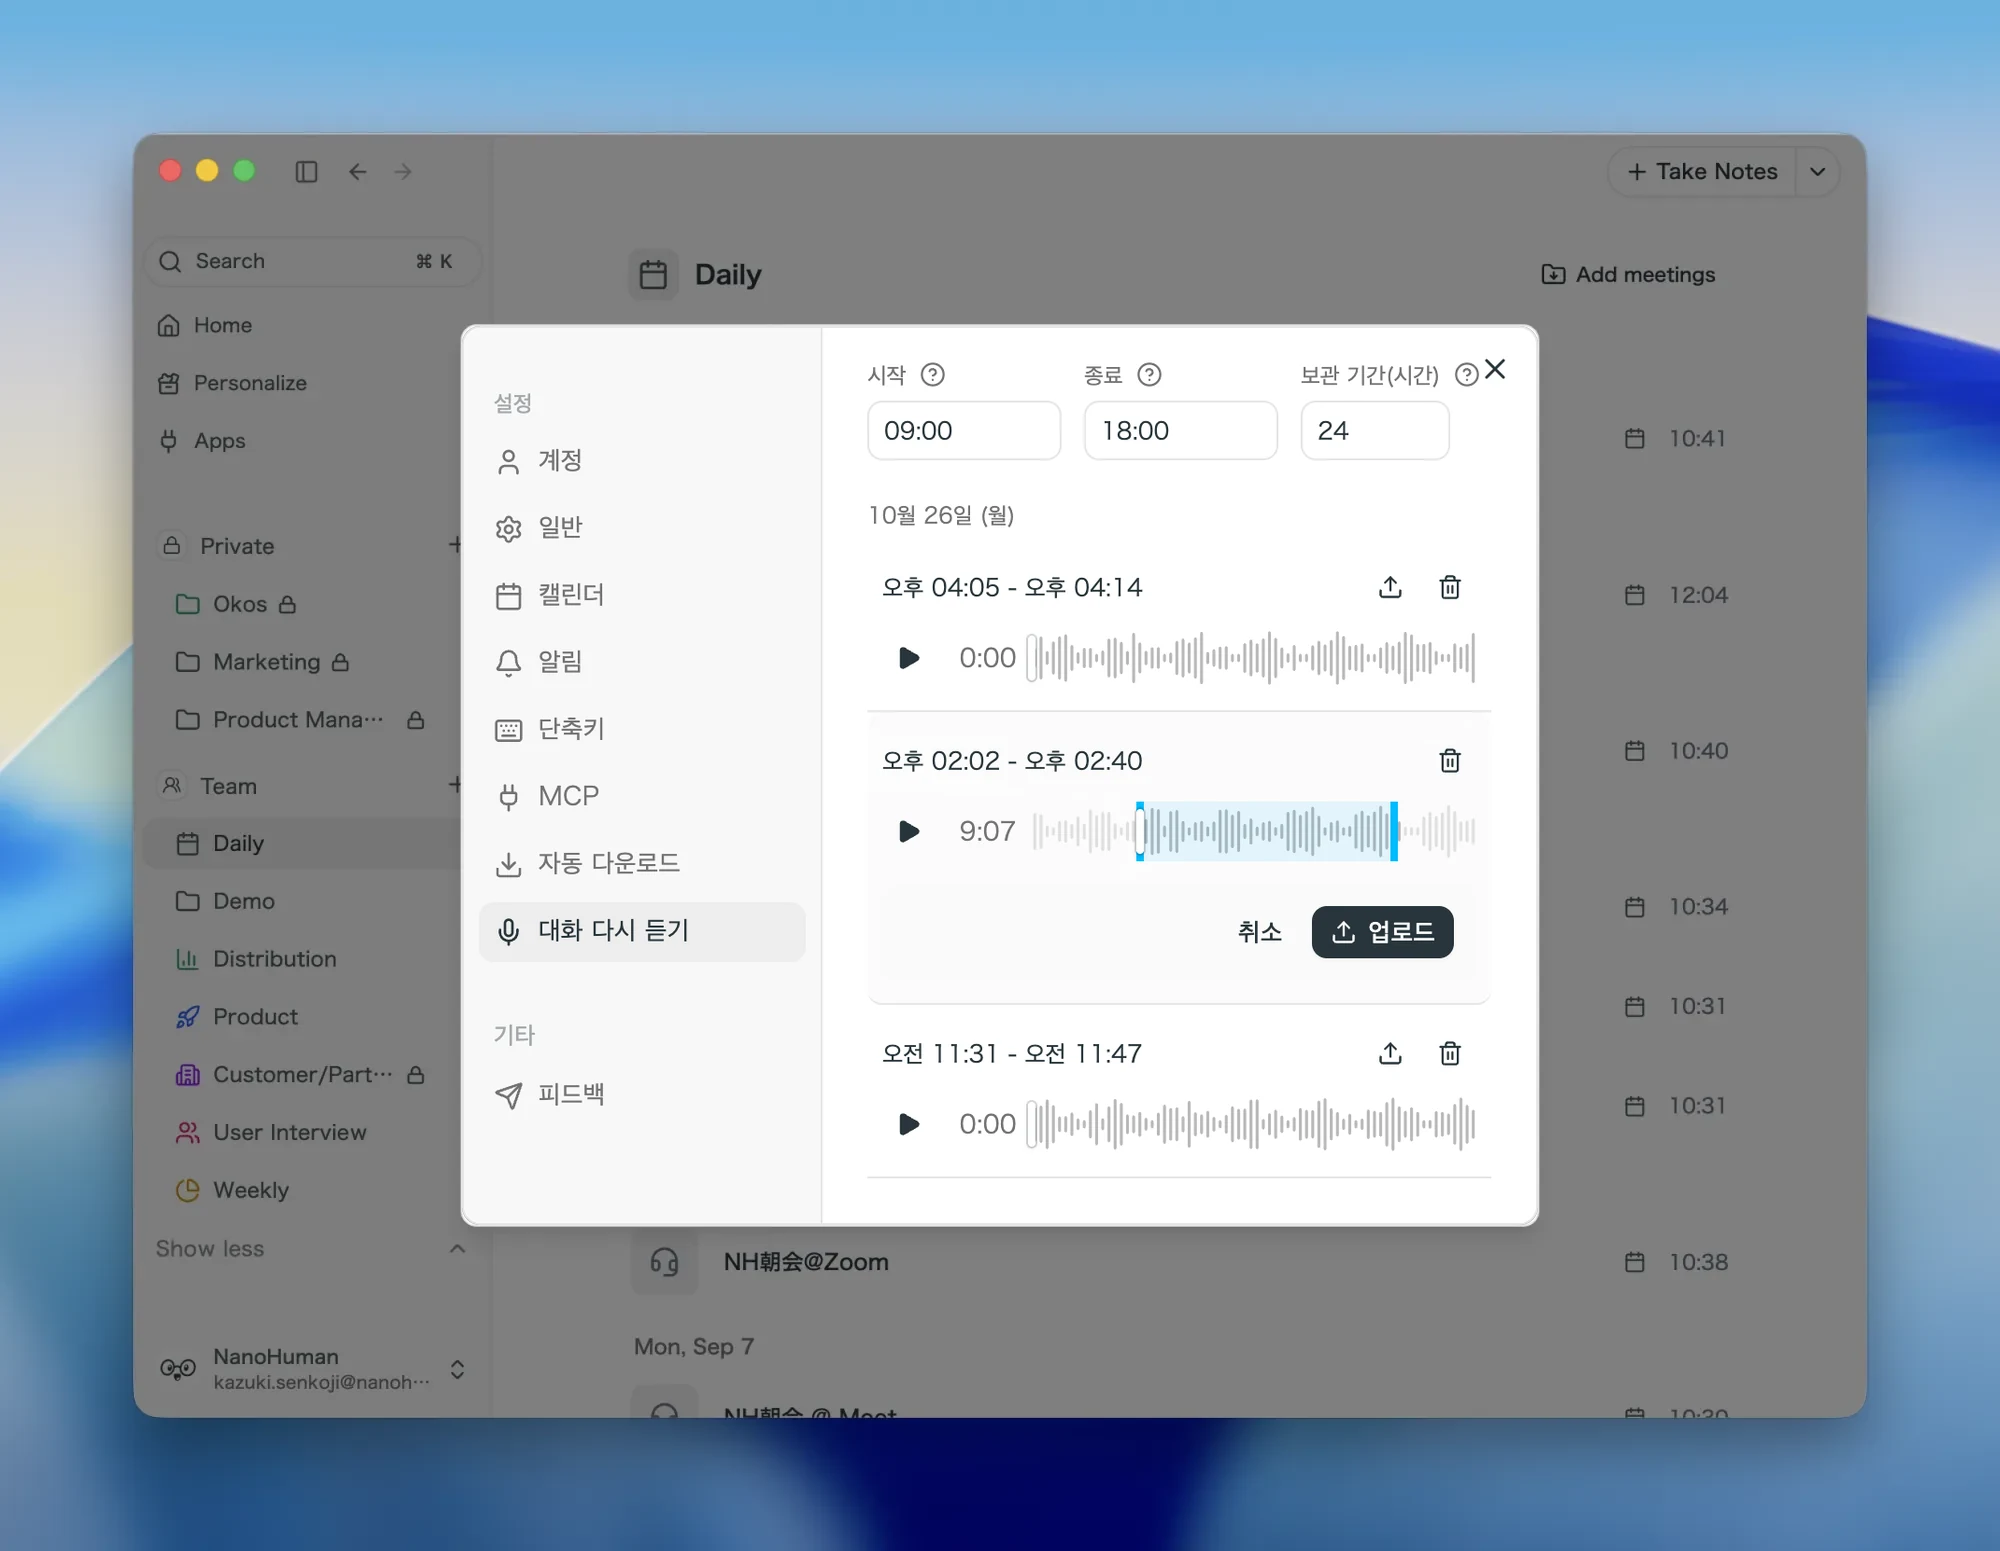Screen dimensions: 2000x1551
Task: Click the 업로드 button
Action: coord(1382,932)
